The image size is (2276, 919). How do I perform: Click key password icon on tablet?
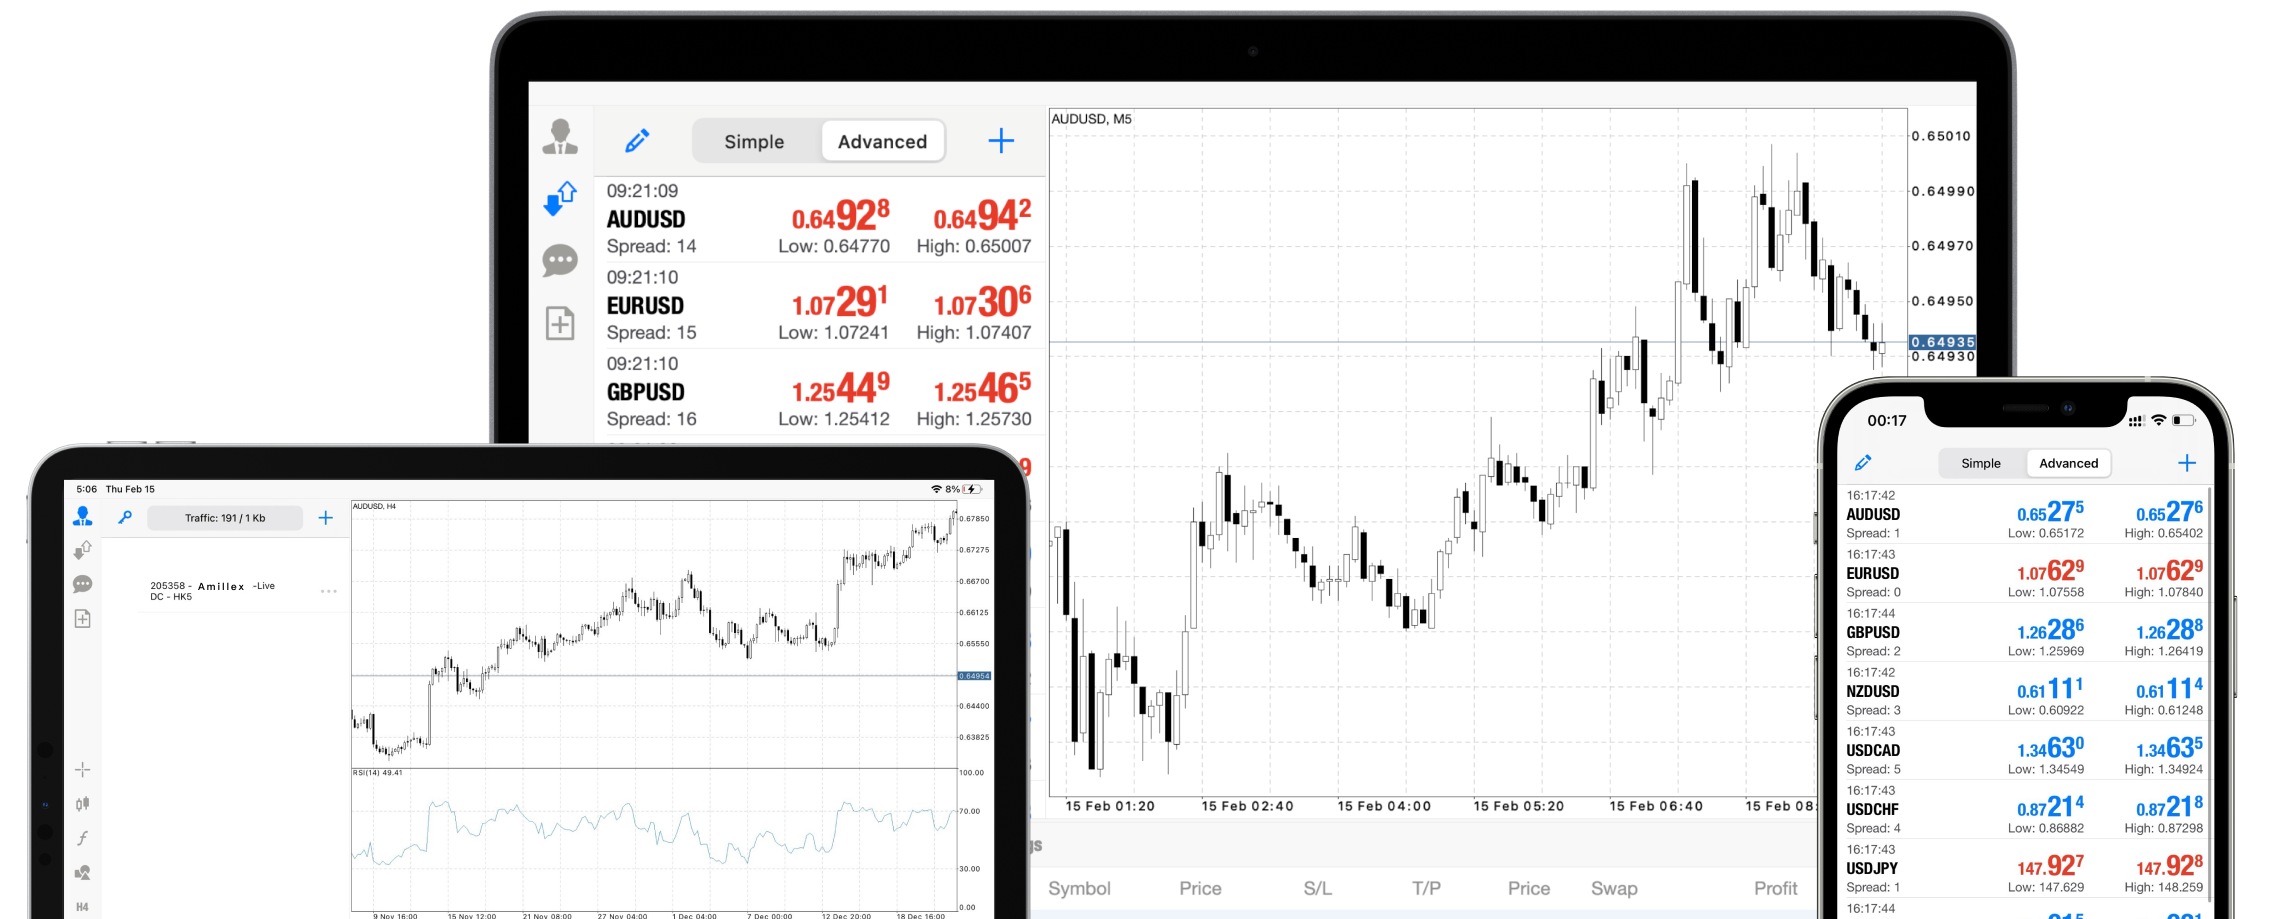click(x=125, y=517)
